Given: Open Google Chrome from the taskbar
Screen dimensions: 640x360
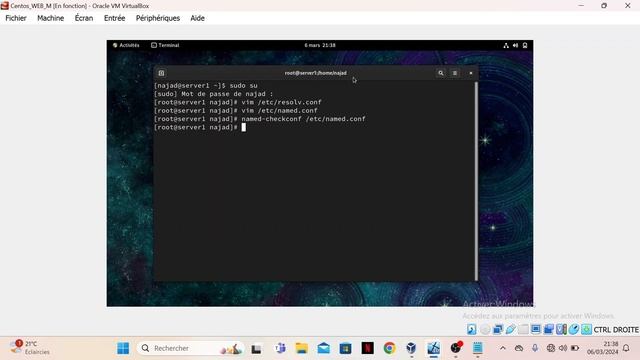Looking at the screenshot, I should [389, 348].
